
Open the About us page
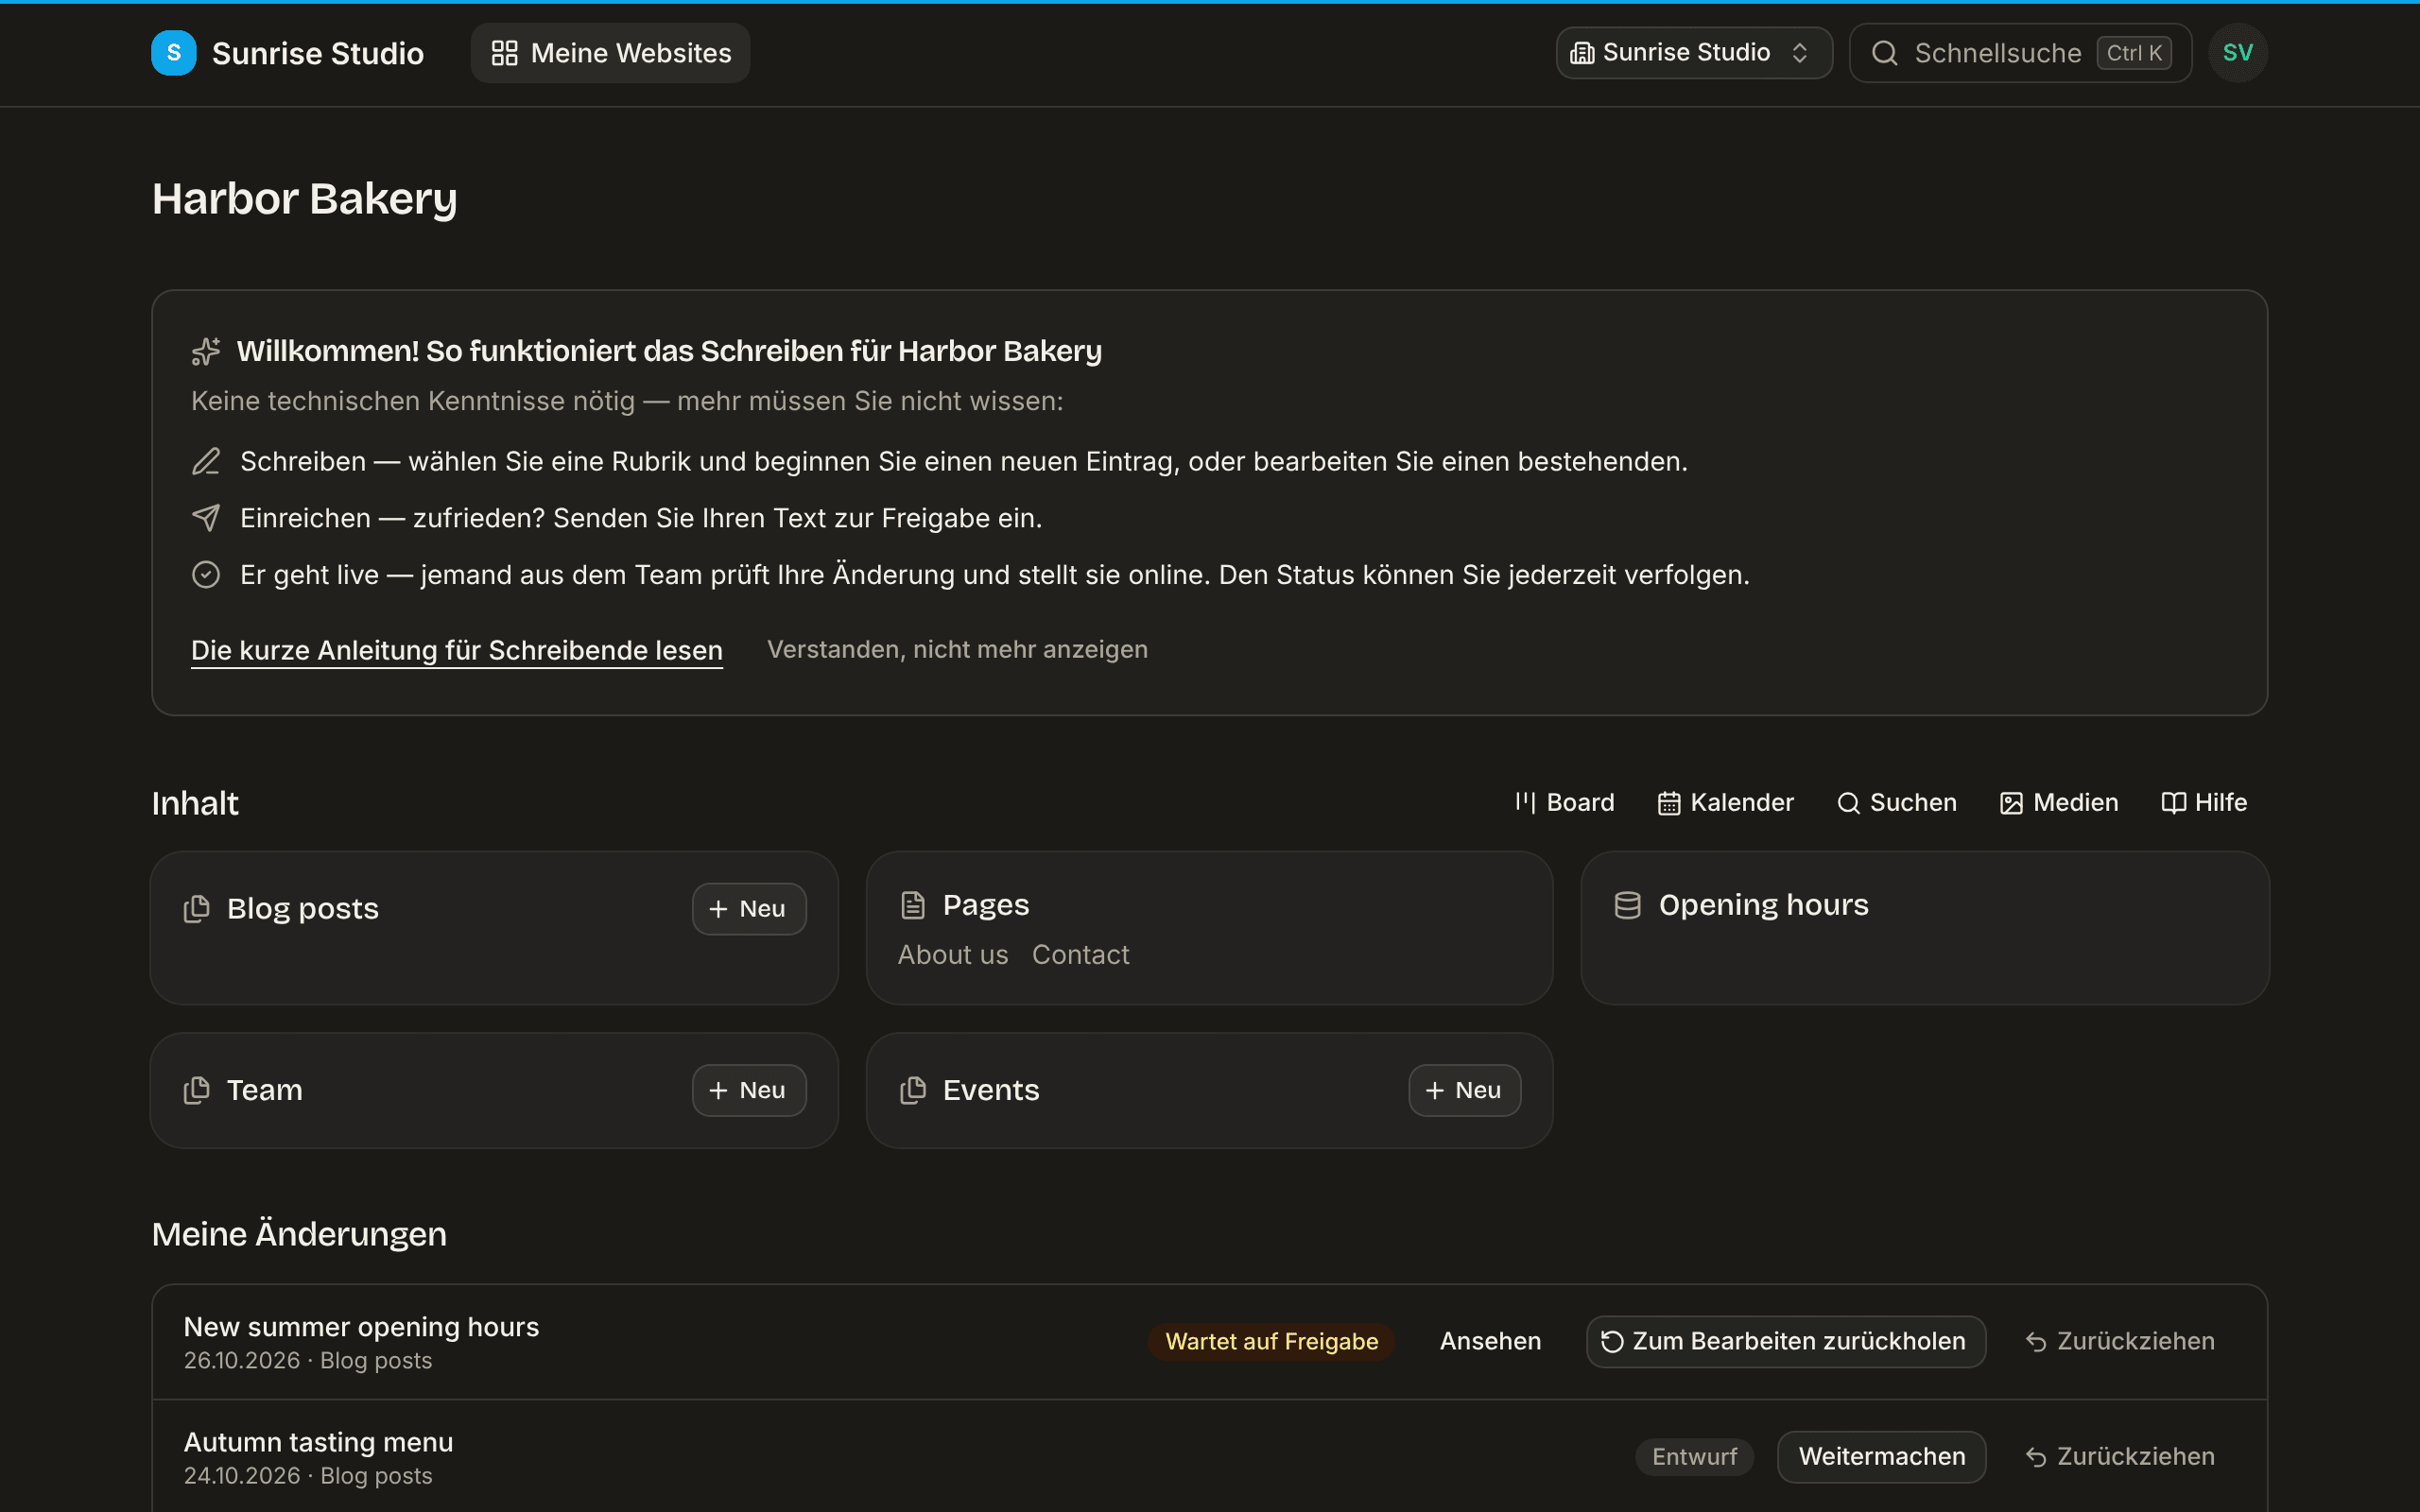(953, 955)
